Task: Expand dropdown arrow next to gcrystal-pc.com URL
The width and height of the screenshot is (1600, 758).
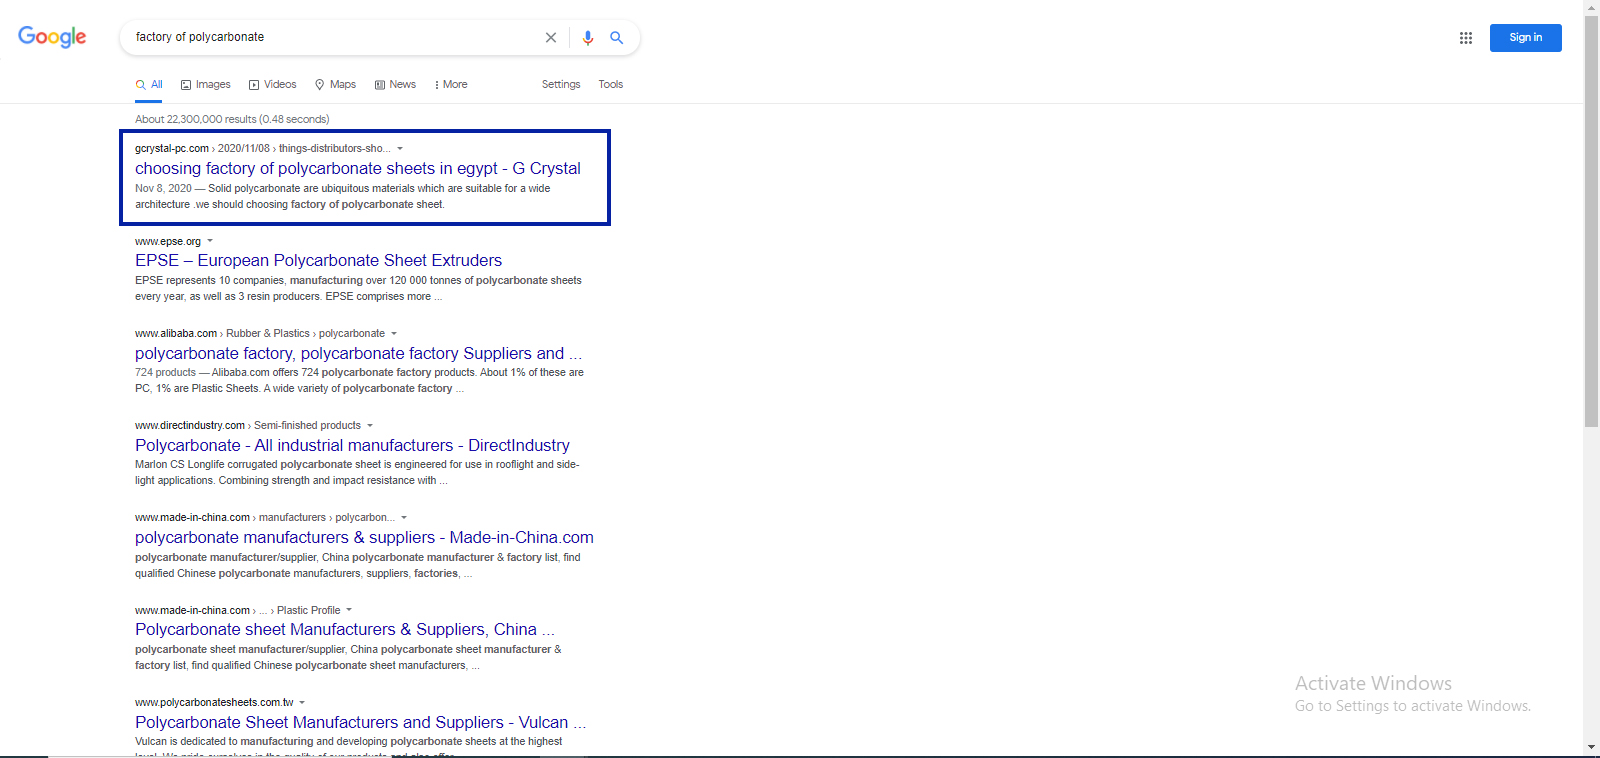Action: pos(400,149)
